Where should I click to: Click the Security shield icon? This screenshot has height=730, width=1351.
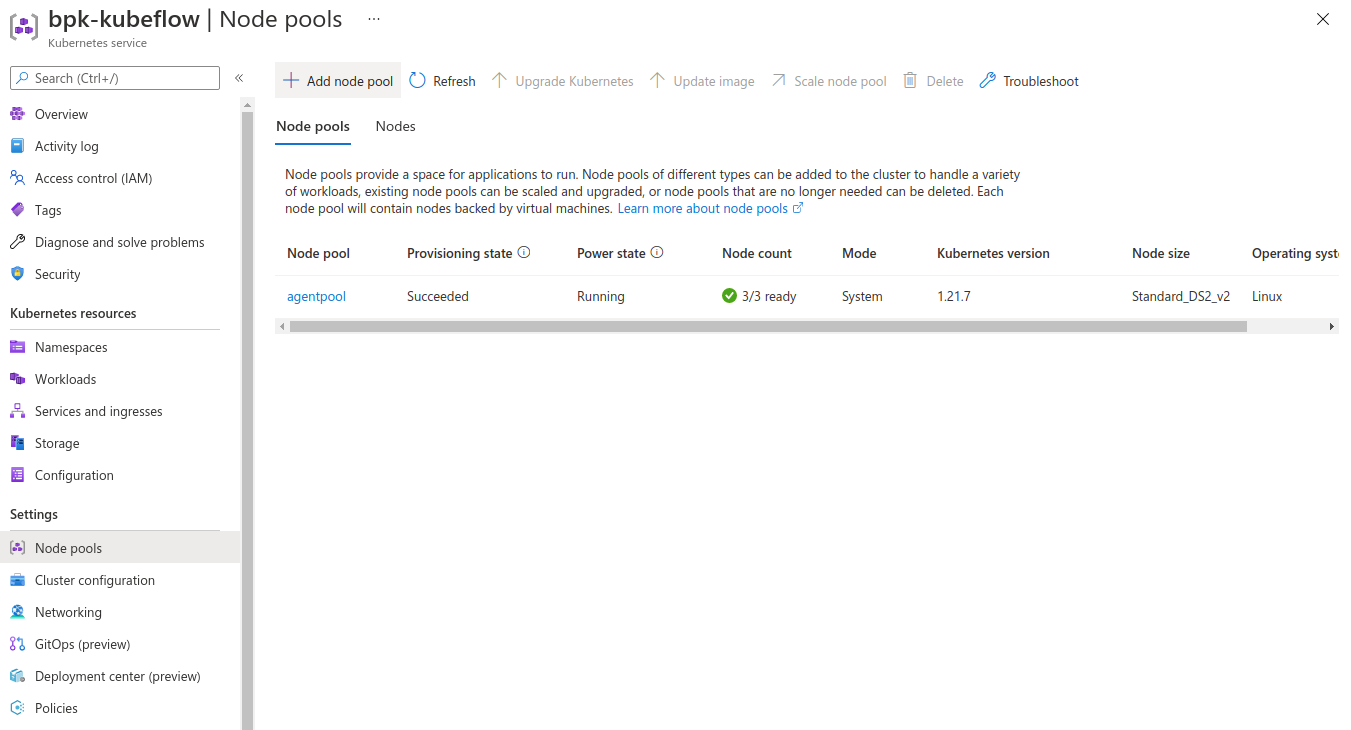point(17,274)
